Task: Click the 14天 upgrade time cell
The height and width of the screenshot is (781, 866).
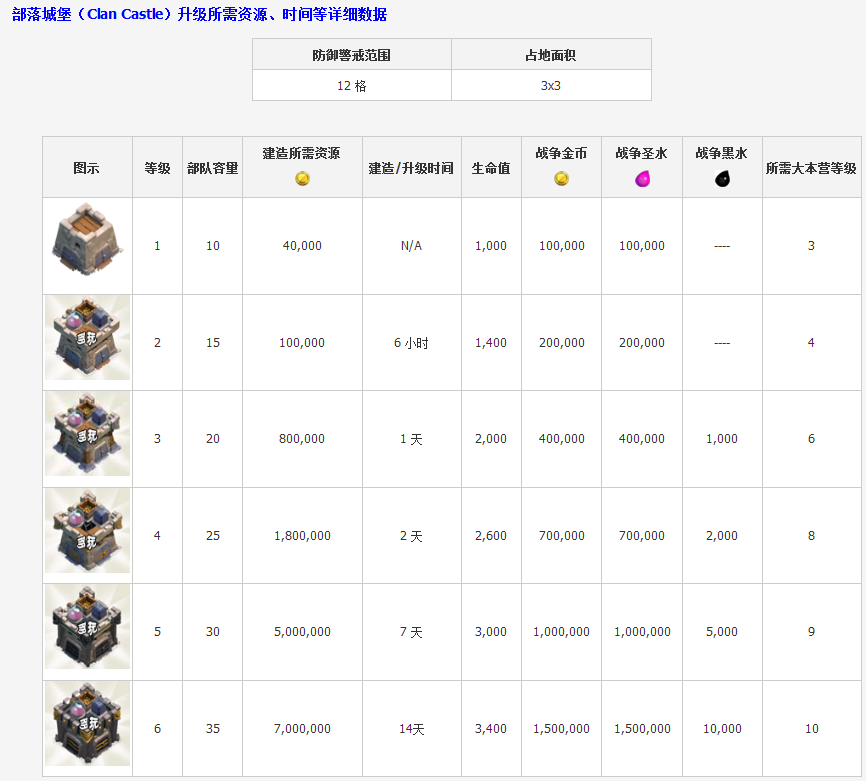Action: pyautogui.click(x=411, y=729)
